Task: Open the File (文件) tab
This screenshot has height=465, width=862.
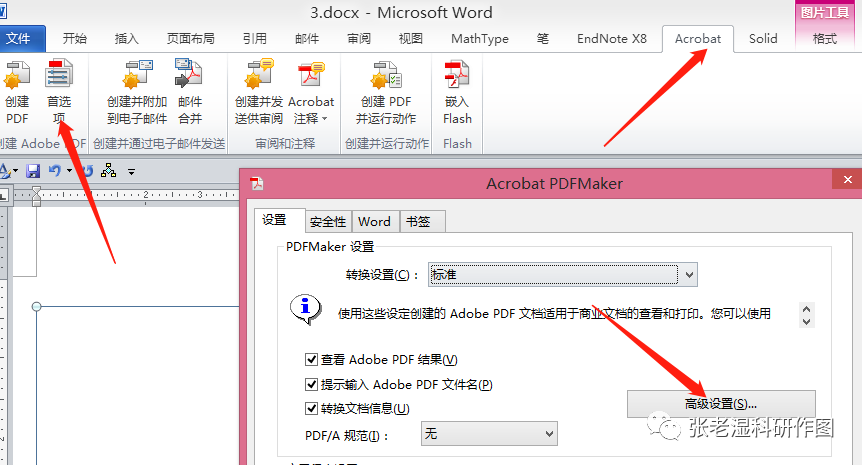Action: (x=19, y=38)
